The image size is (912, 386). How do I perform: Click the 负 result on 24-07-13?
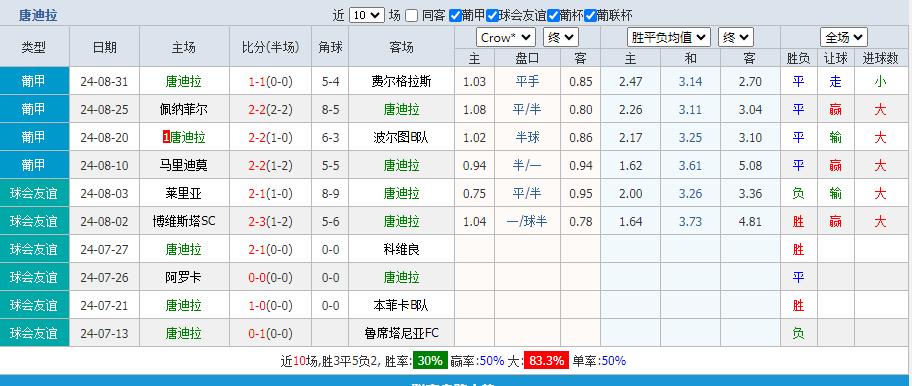(799, 333)
